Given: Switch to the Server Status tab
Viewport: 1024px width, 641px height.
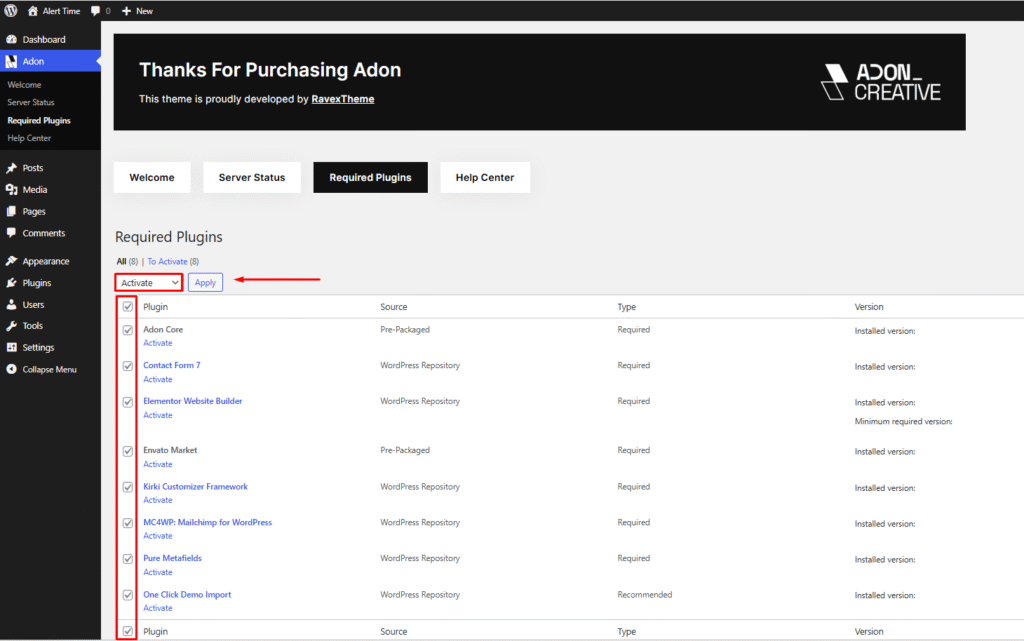Looking at the screenshot, I should click(252, 178).
